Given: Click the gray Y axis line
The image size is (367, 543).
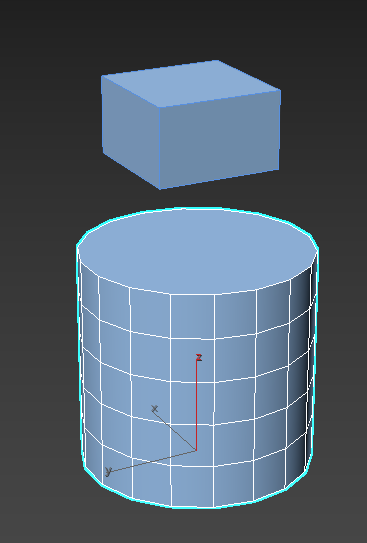Looking at the screenshot, I should tap(153, 461).
